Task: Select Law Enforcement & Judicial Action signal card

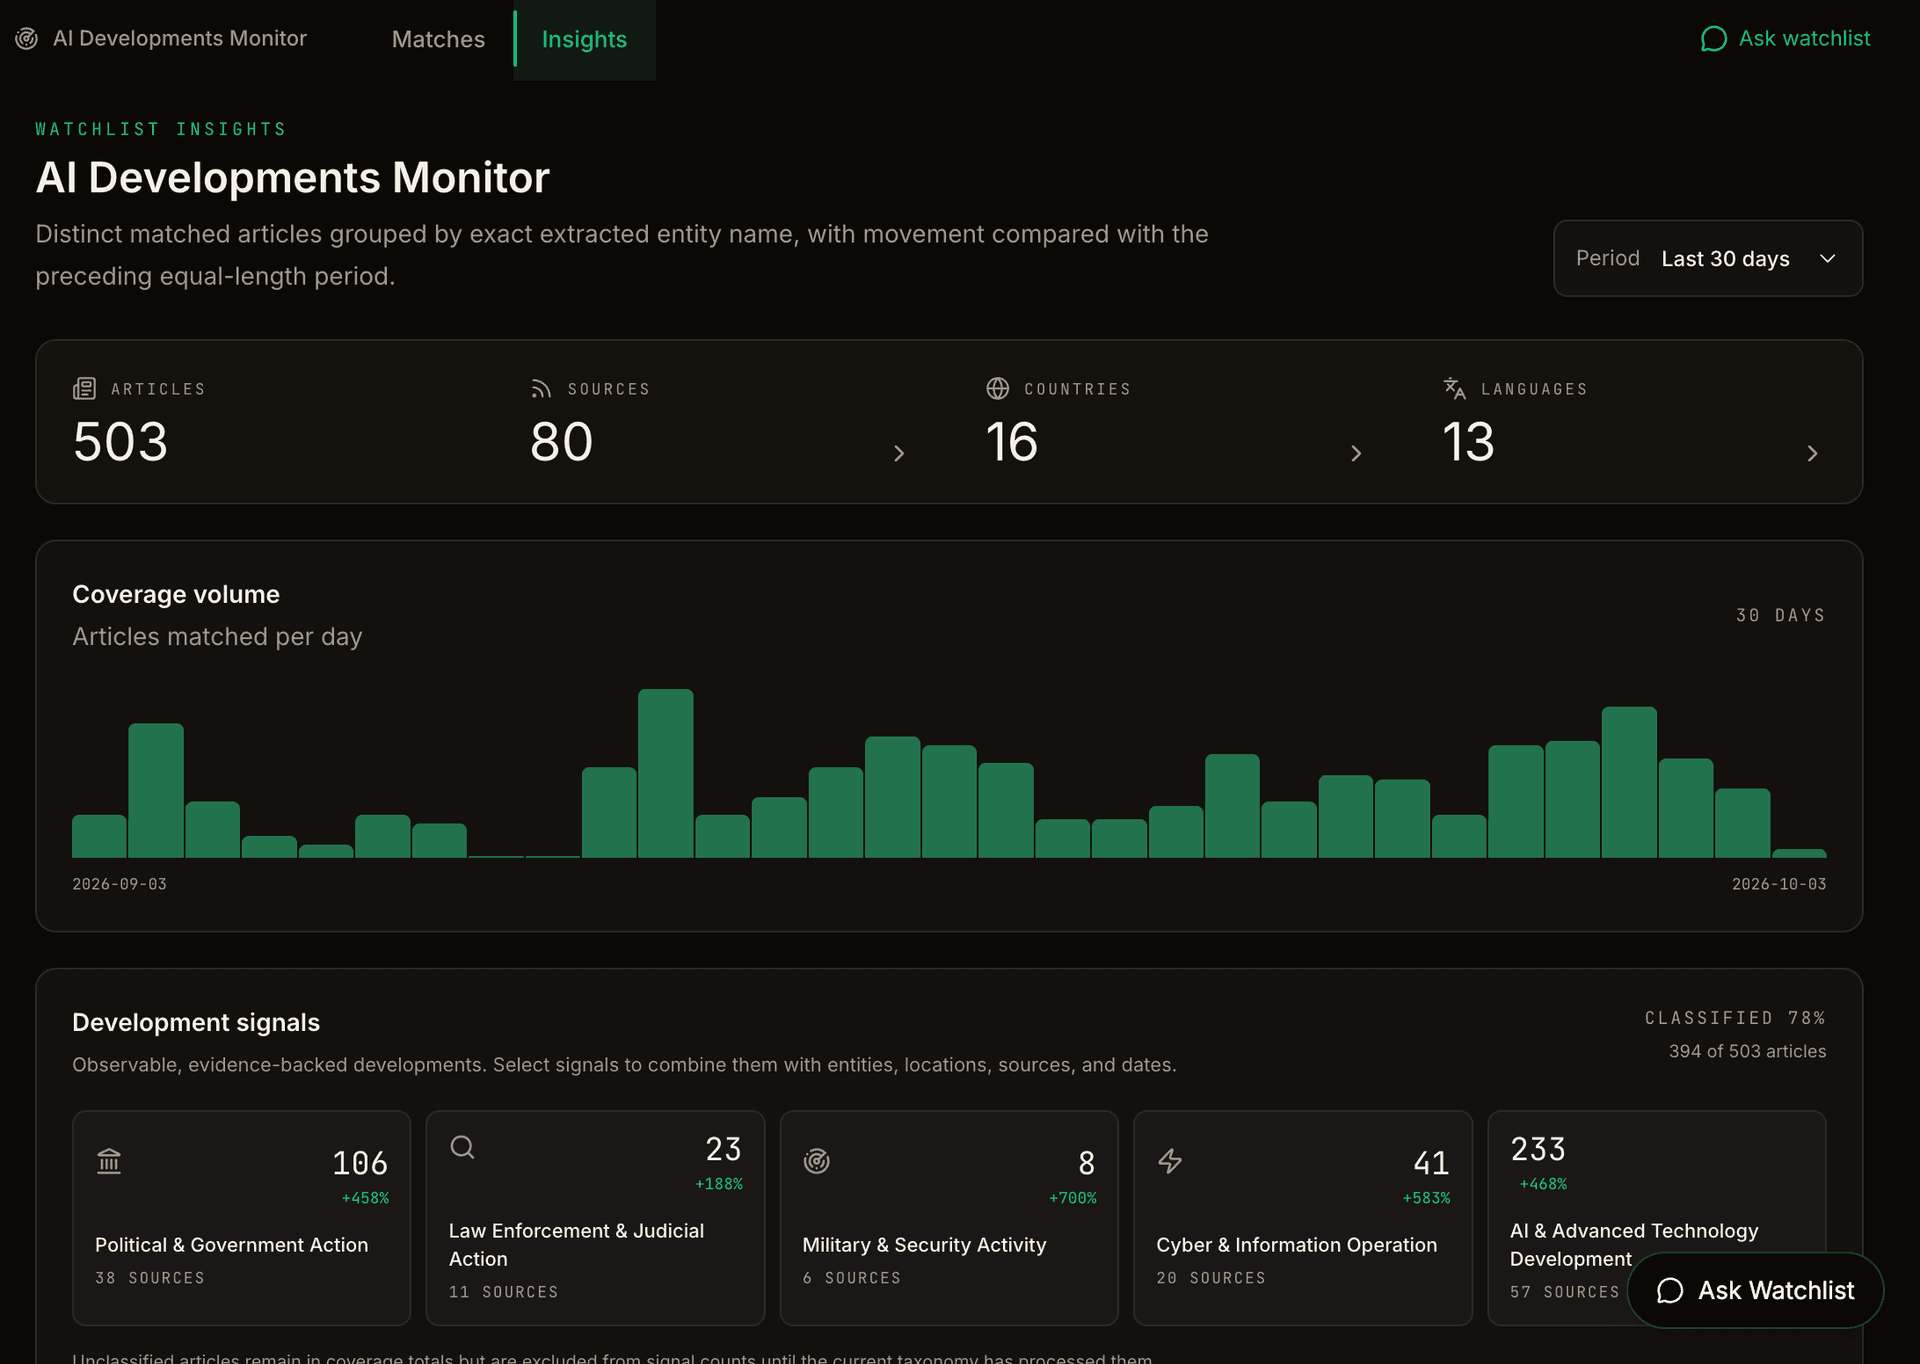Action: [595, 1218]
